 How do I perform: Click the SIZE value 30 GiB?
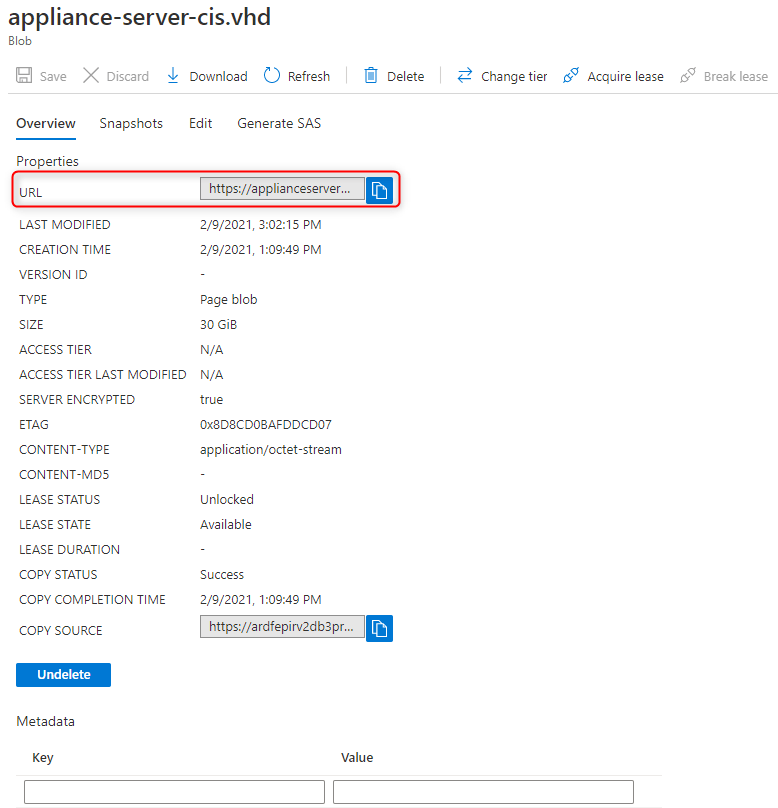point(218,325)
